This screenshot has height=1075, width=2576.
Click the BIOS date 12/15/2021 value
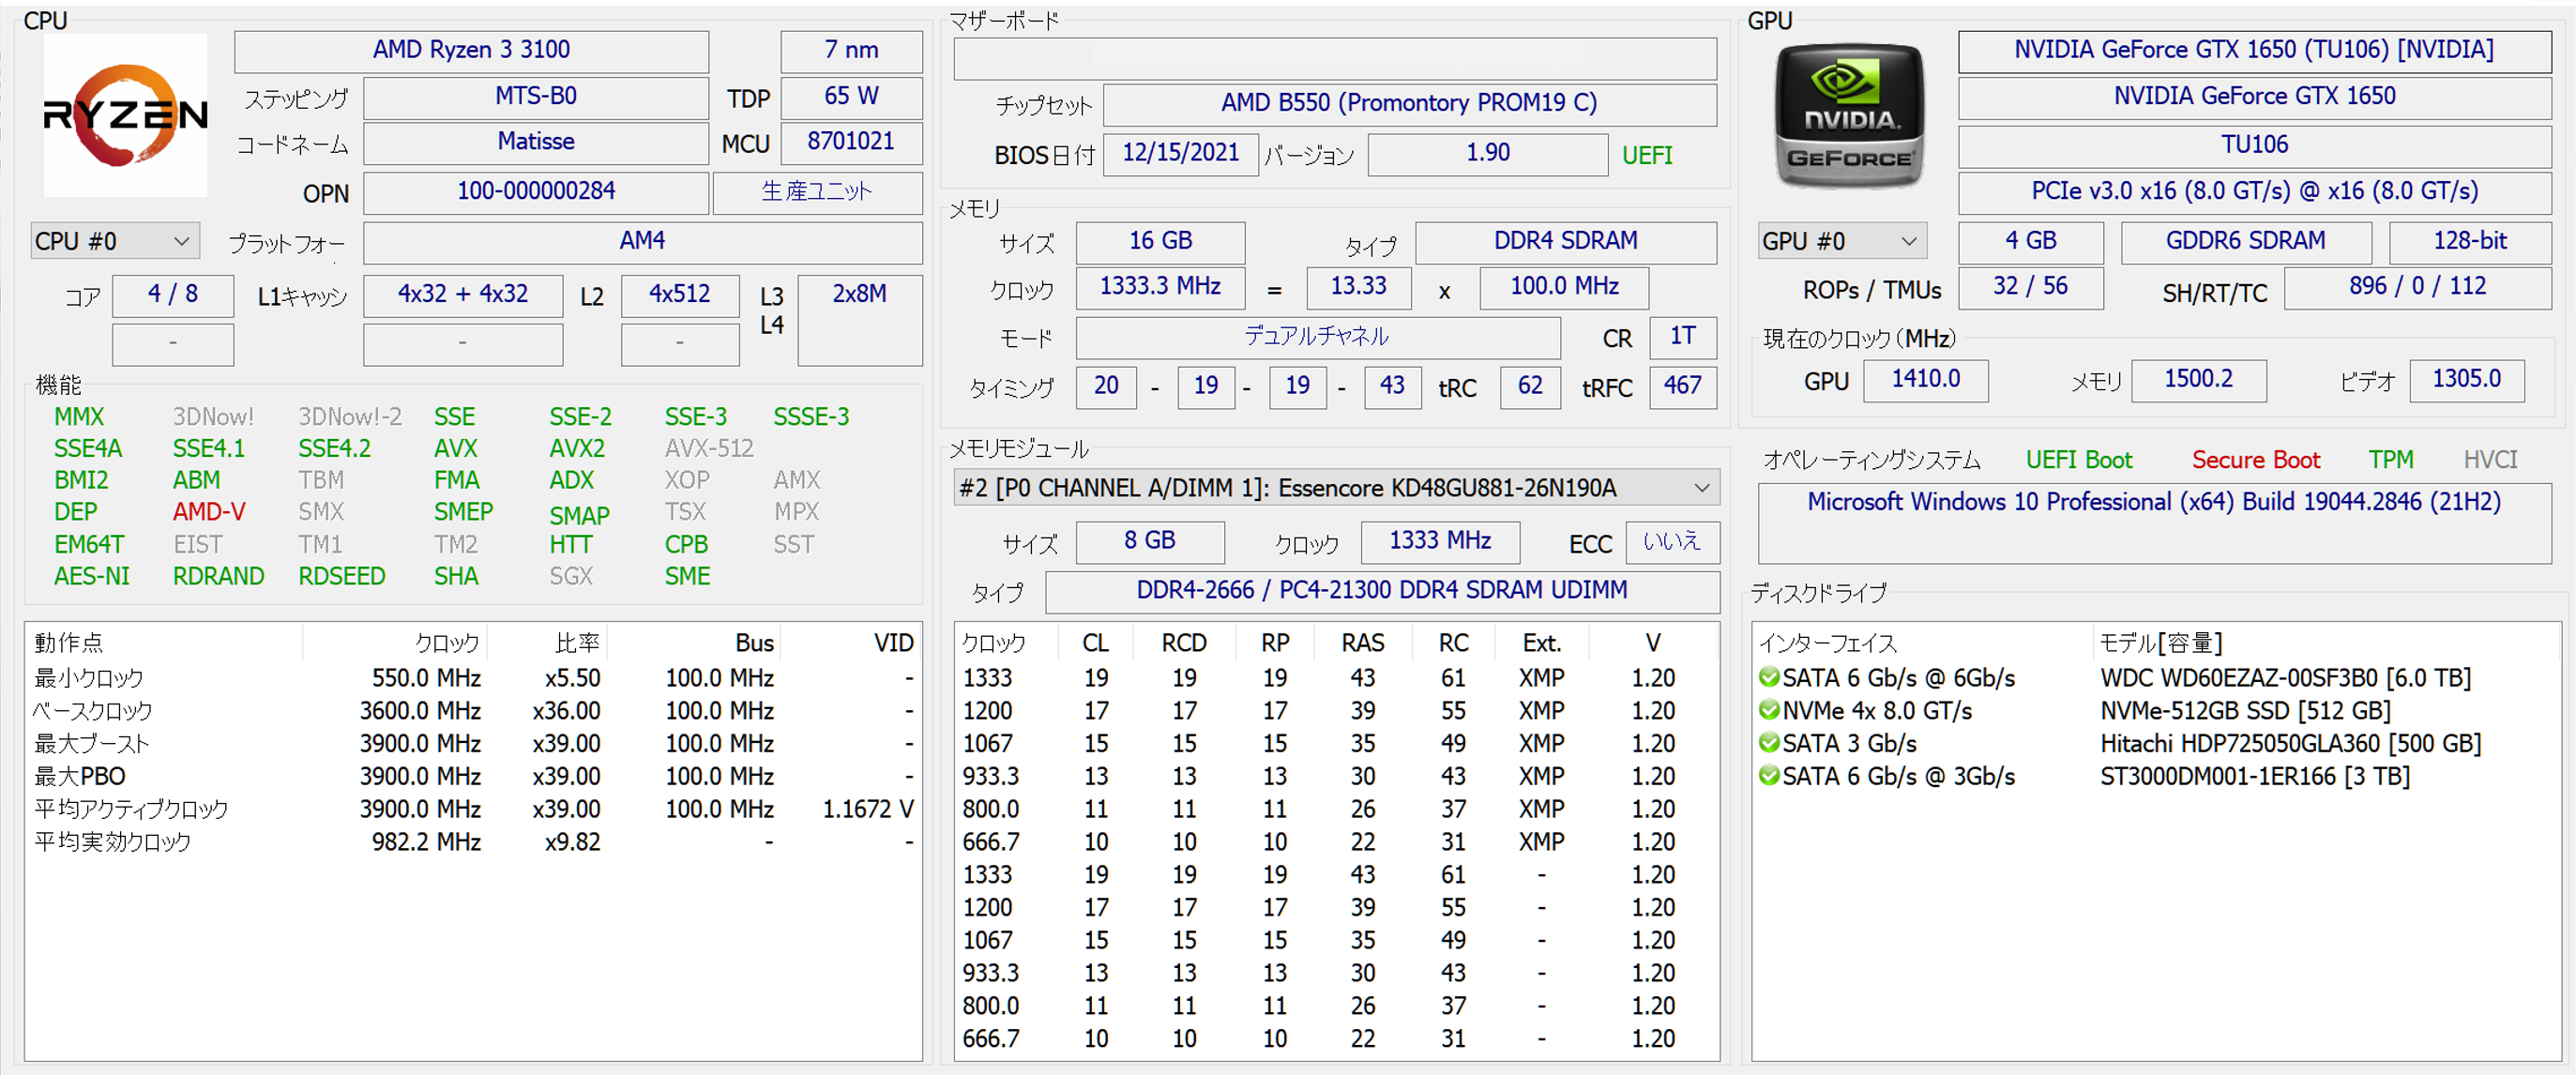click(1180, 153)
